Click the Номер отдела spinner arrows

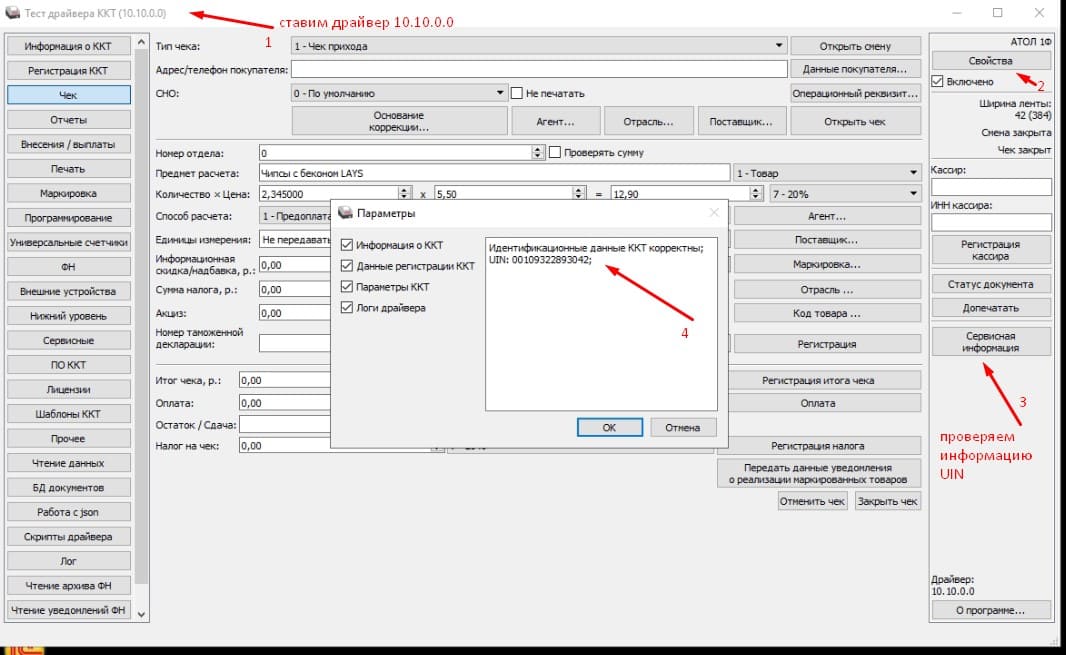point(537,152)
